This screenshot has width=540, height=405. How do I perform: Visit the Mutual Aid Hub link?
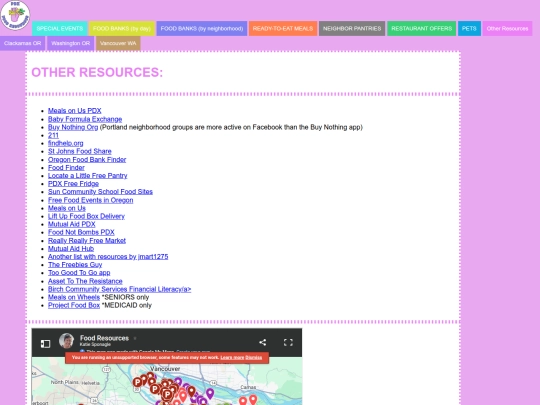pyautogui.click(x=71, y=248)
